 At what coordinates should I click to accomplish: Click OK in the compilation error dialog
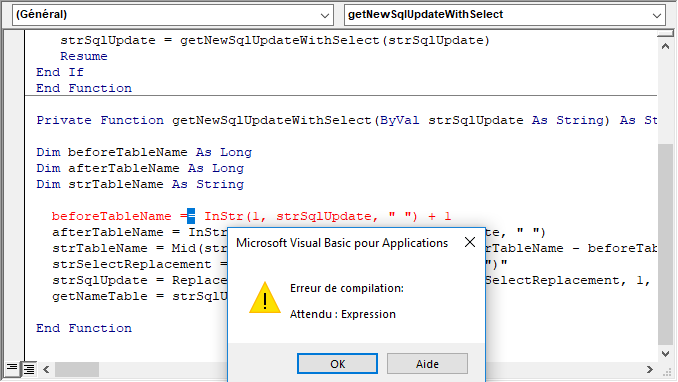pos(337,364)
